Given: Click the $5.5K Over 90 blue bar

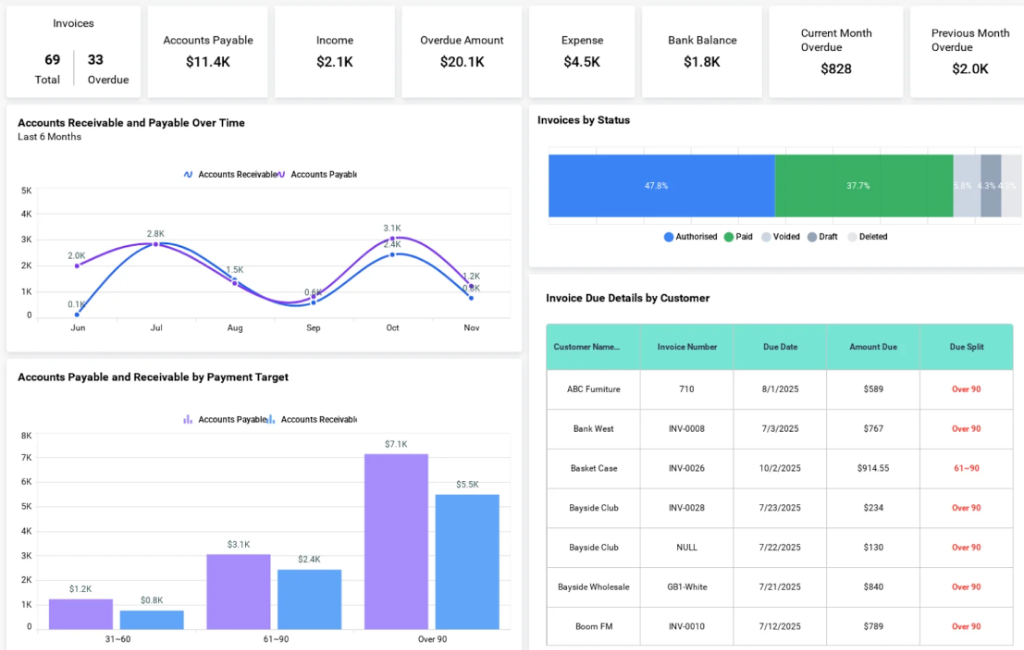Looking at the screenshot, I should pyautogui.click(x=468, y=562).
